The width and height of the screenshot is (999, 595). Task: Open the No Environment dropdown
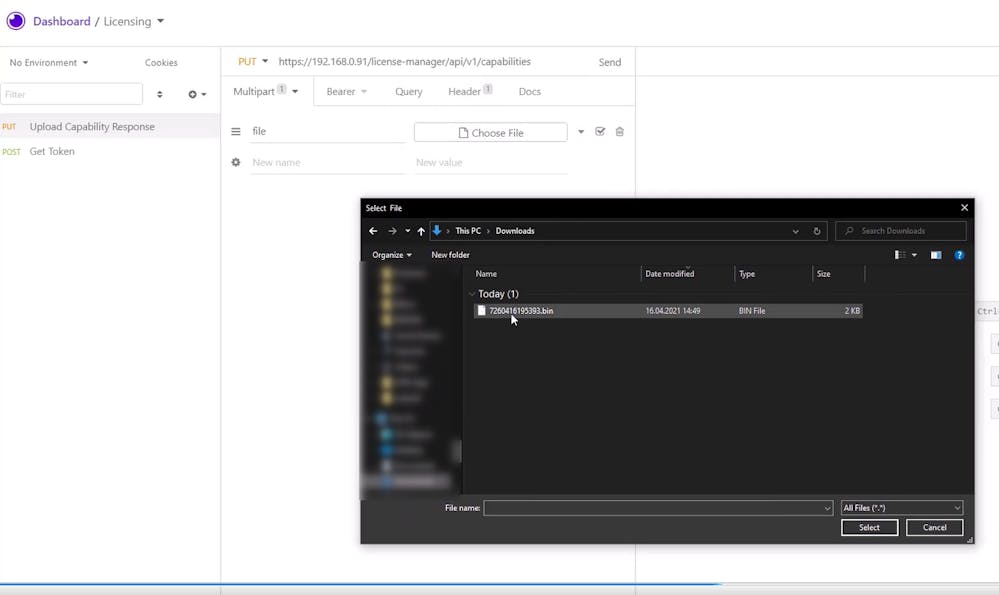point(48,62)
